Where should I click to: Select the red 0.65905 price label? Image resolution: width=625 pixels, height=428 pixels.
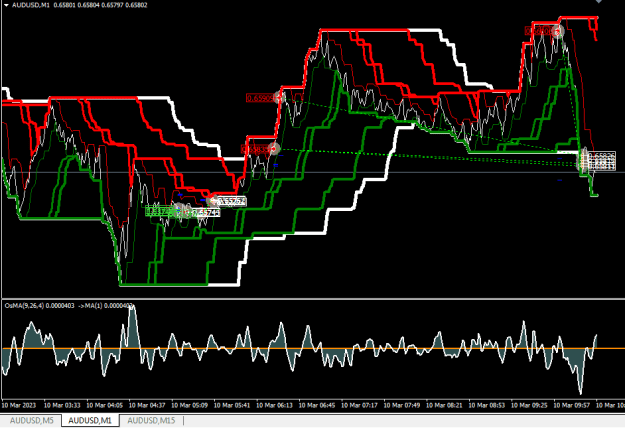260,98
